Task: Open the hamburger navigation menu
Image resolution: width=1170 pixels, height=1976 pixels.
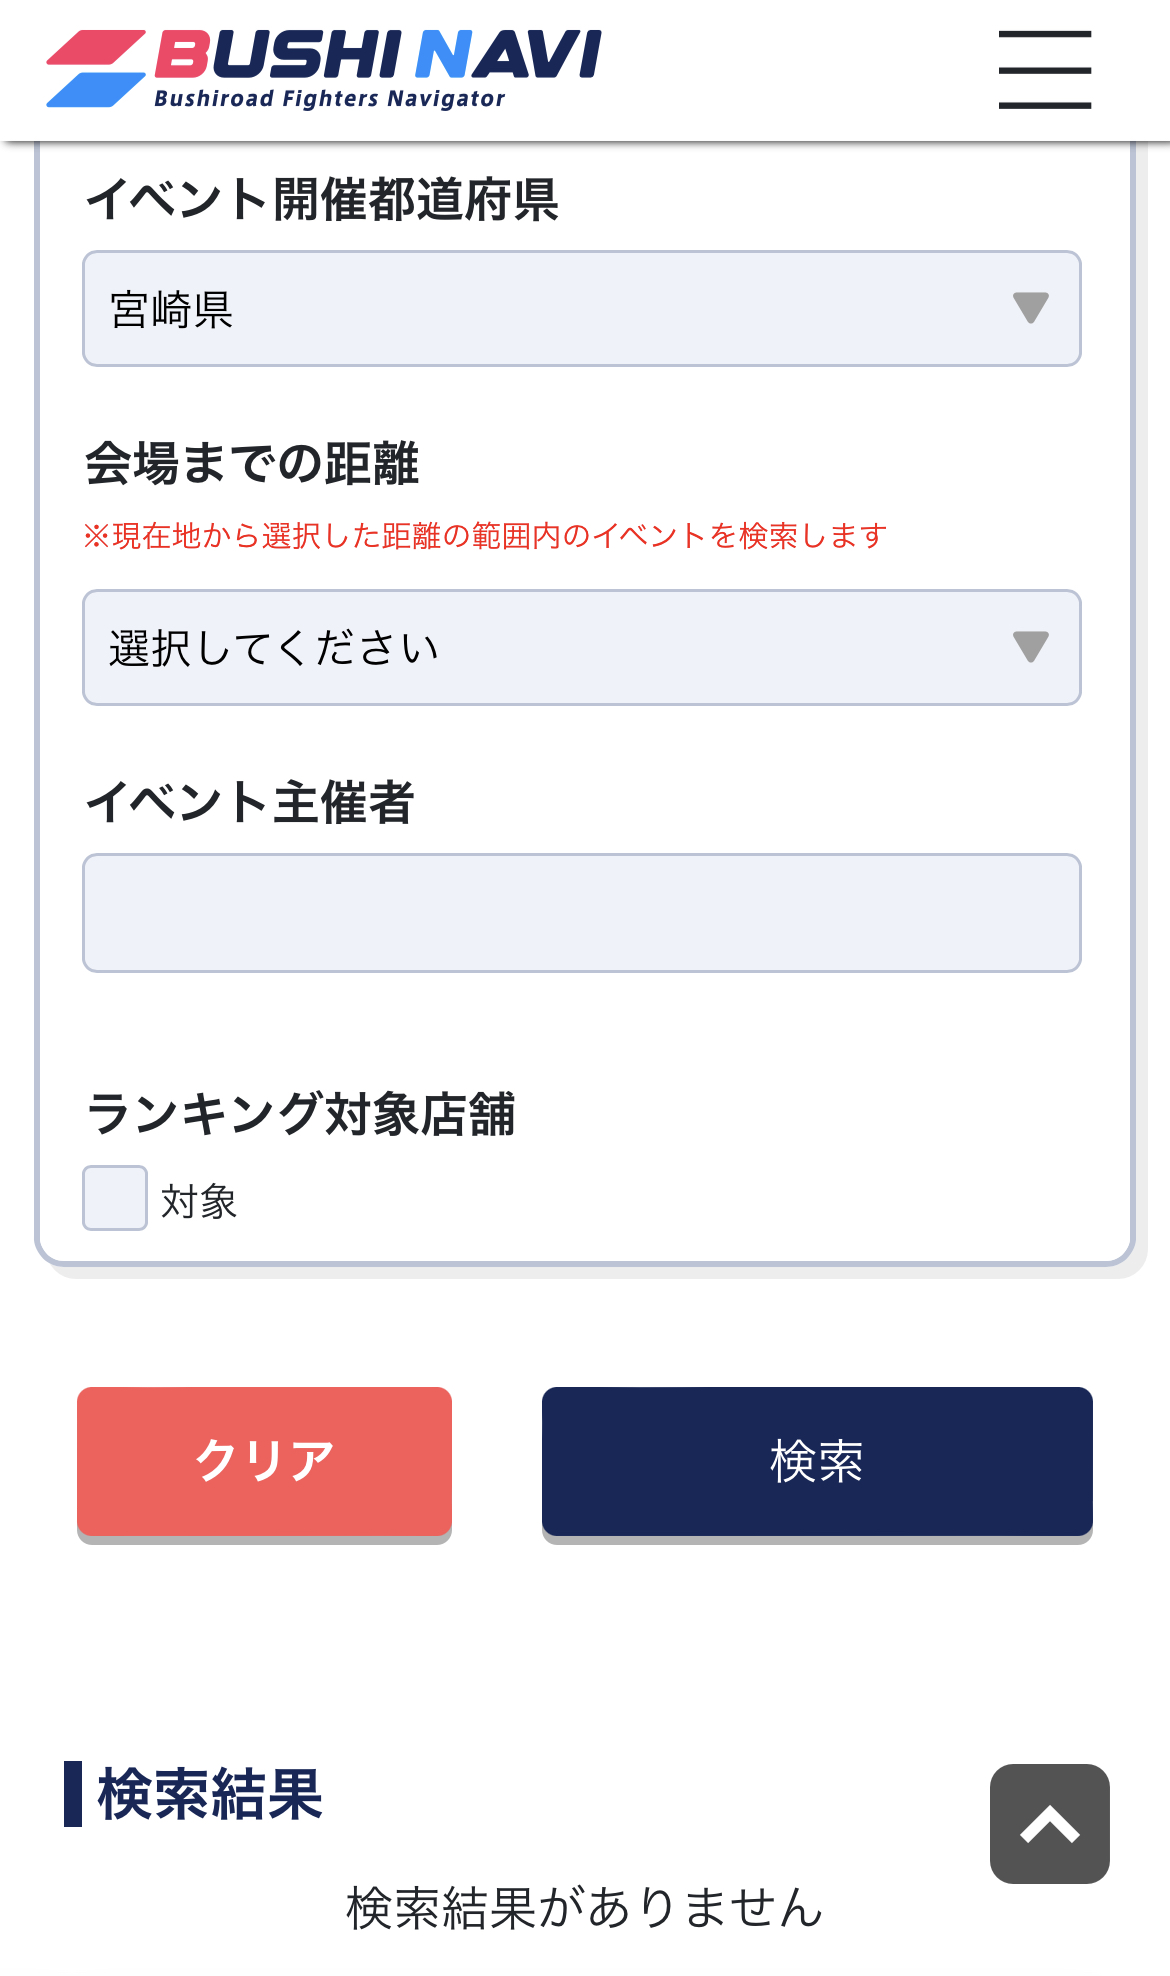Action: [1044, 69]
